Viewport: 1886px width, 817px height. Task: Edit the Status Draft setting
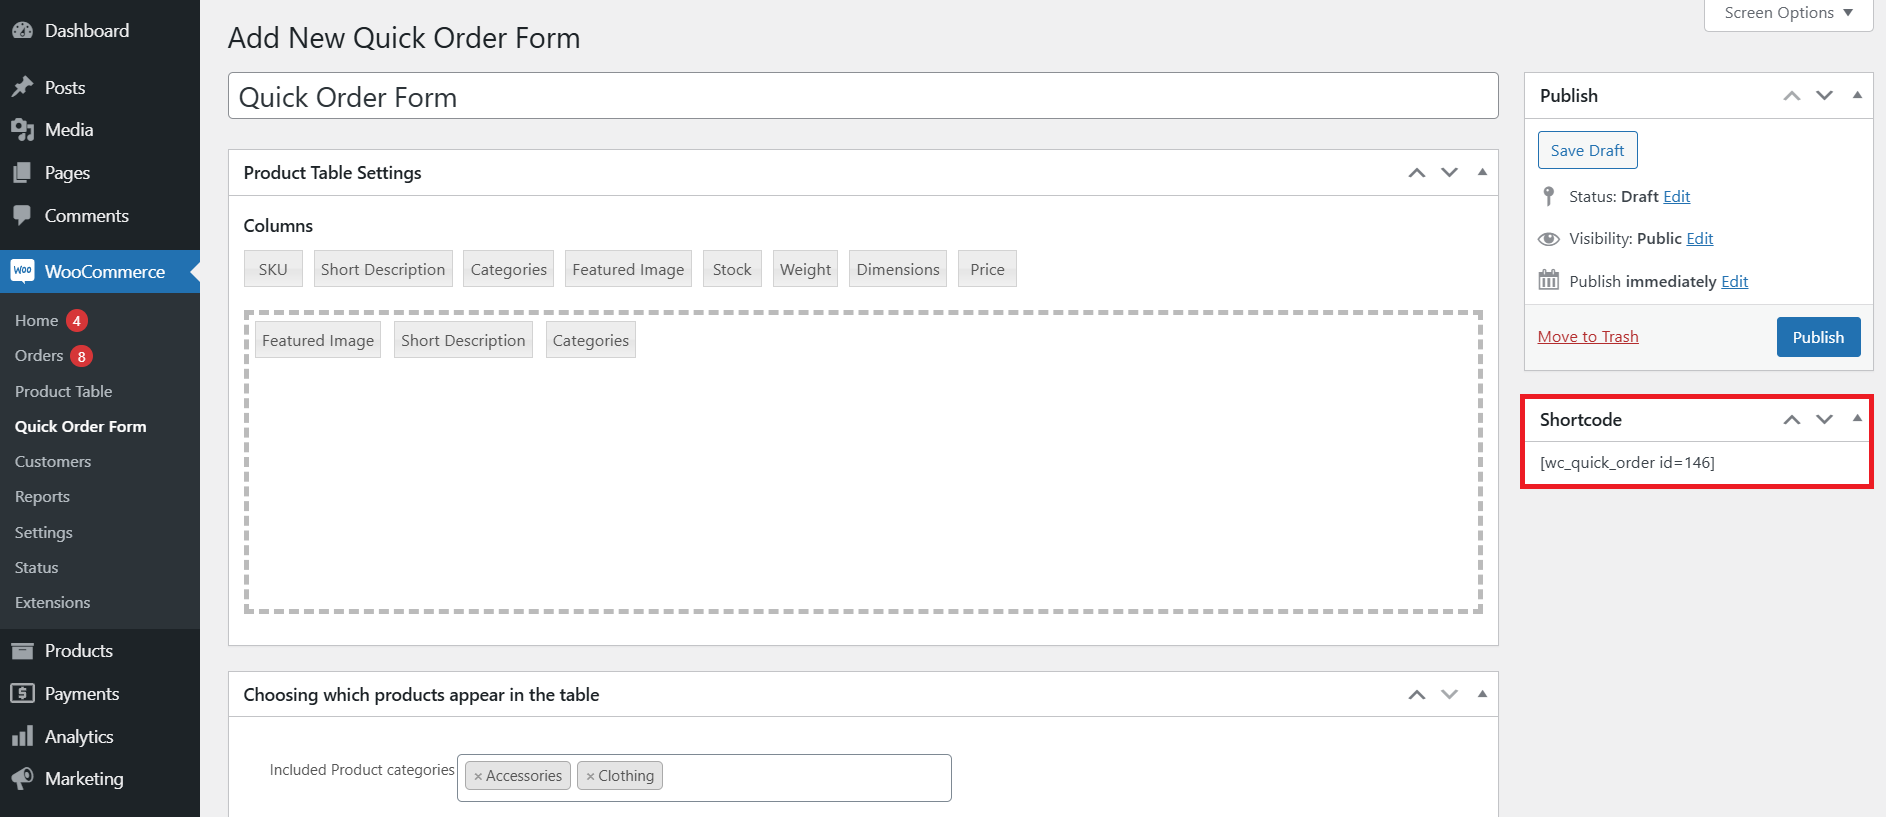click(x=1676, y=197)
